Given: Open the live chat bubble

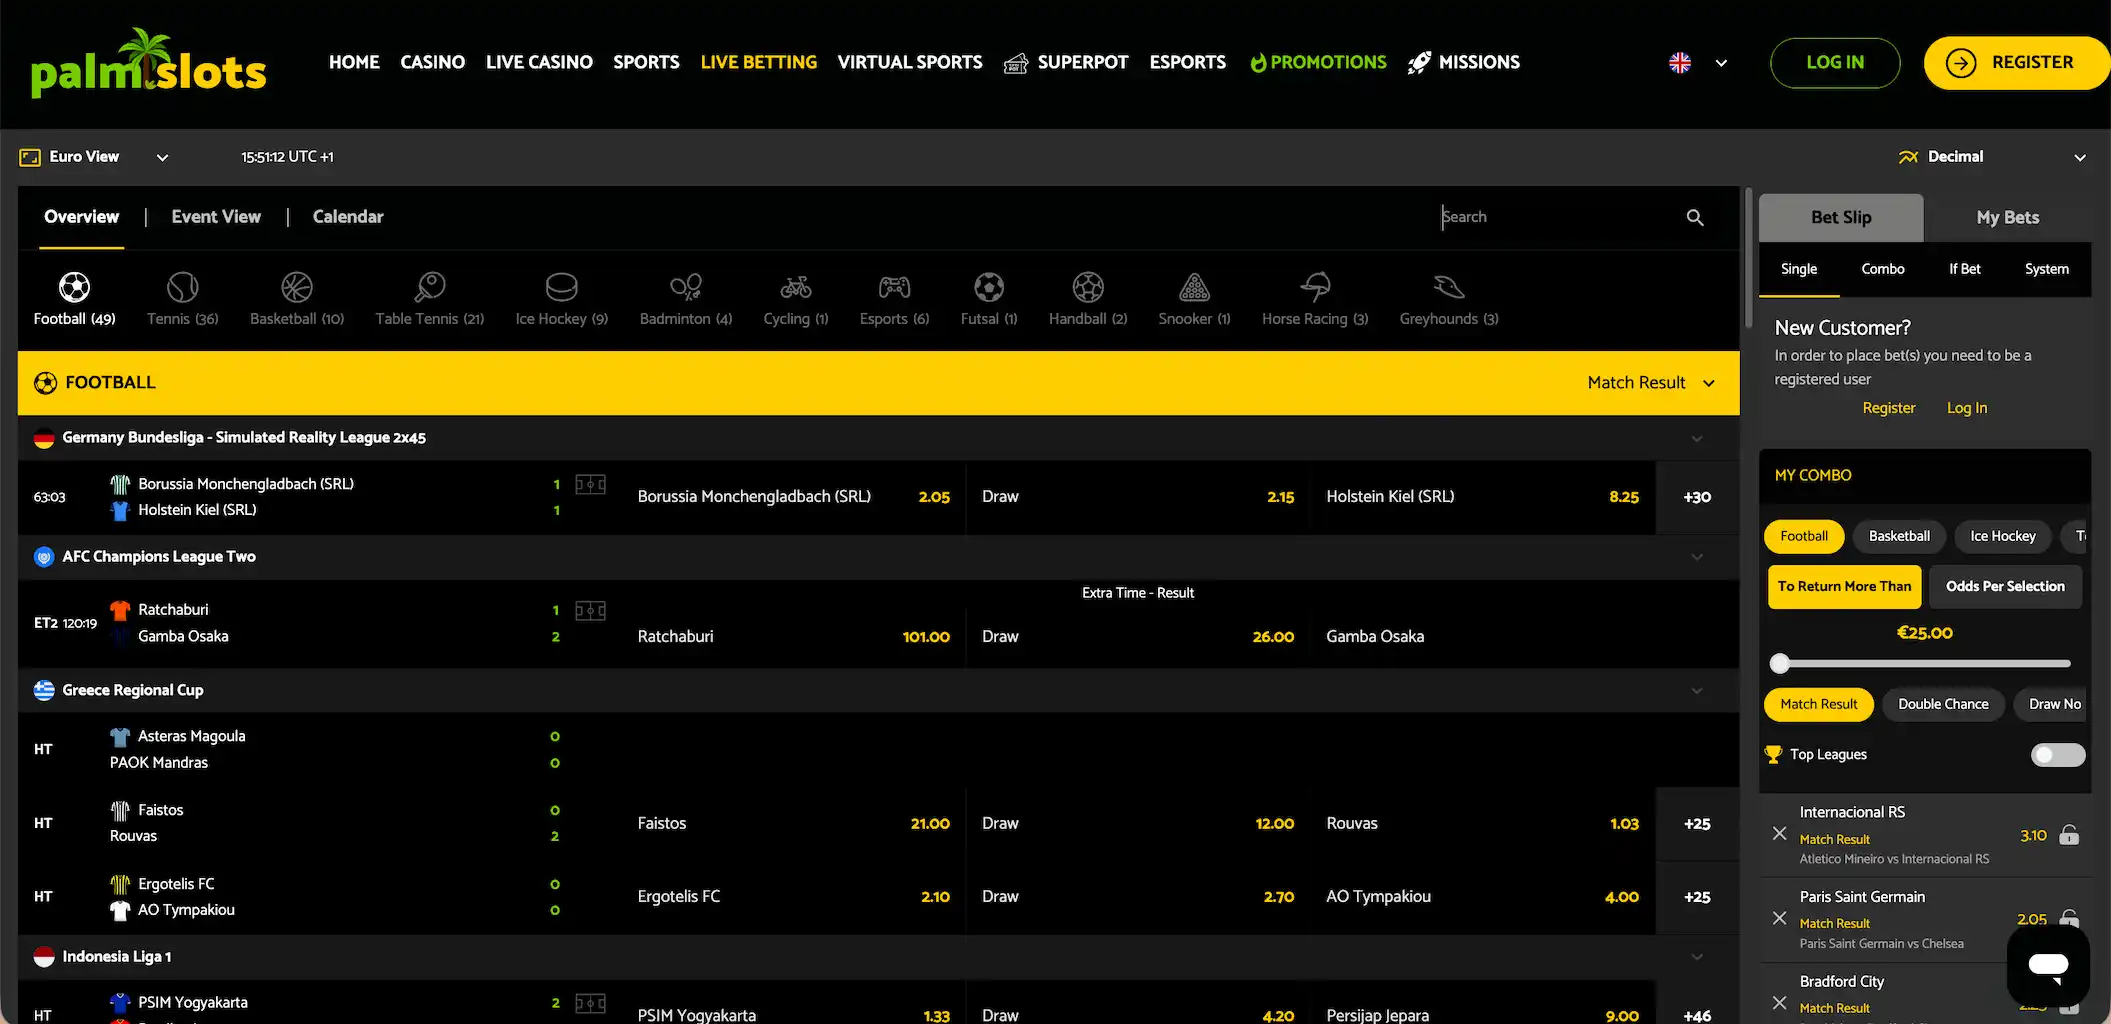Looking at the screenshot, I should click(x=2048, y=965).
